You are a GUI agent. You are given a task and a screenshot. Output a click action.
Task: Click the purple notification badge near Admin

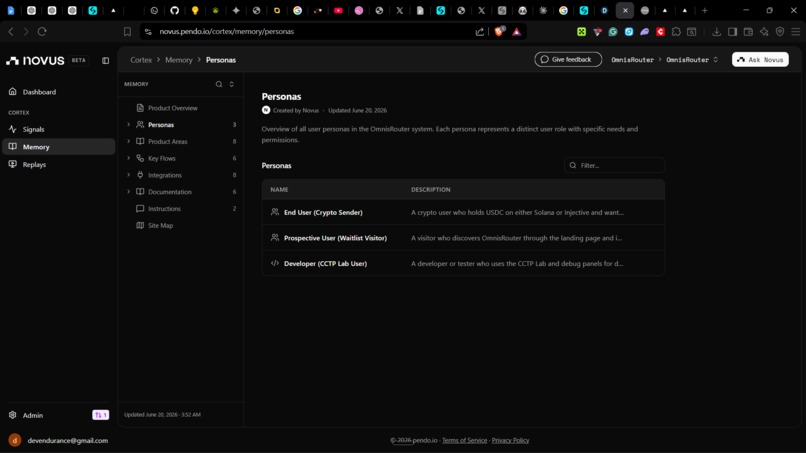101,415
